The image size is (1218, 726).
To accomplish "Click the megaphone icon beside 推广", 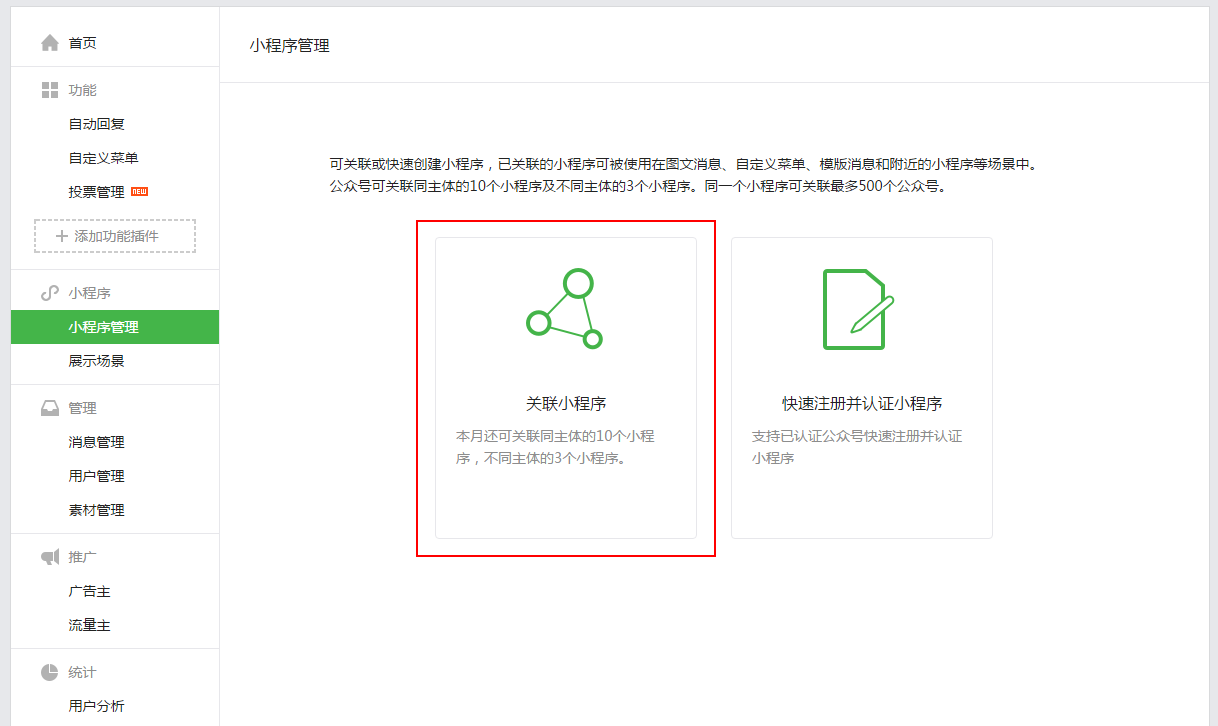I will 50,557.
